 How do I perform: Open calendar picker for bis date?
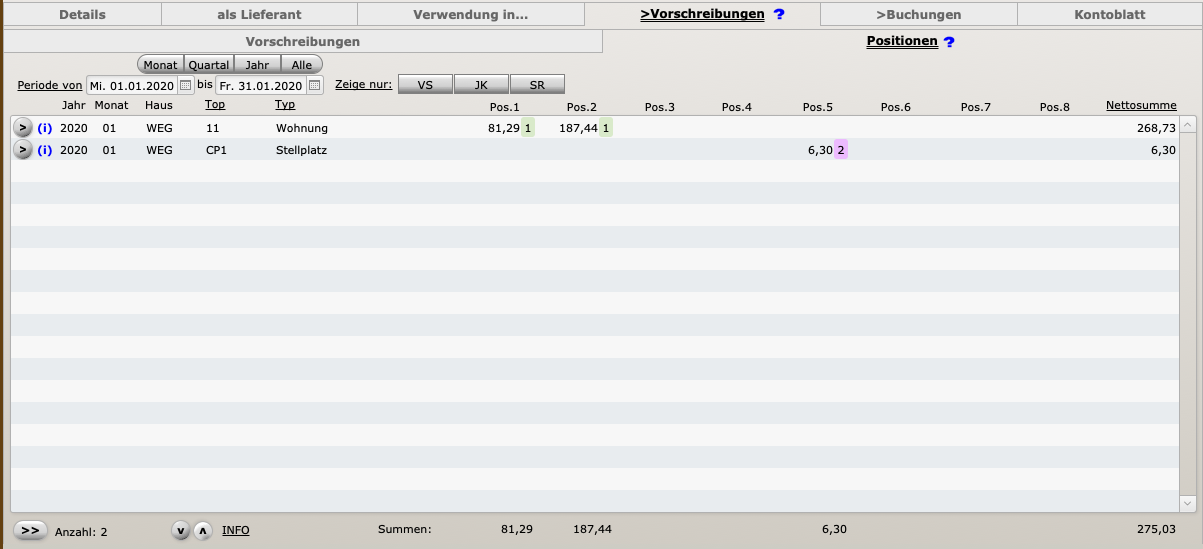pyautogui.click(x=314, y=86)
